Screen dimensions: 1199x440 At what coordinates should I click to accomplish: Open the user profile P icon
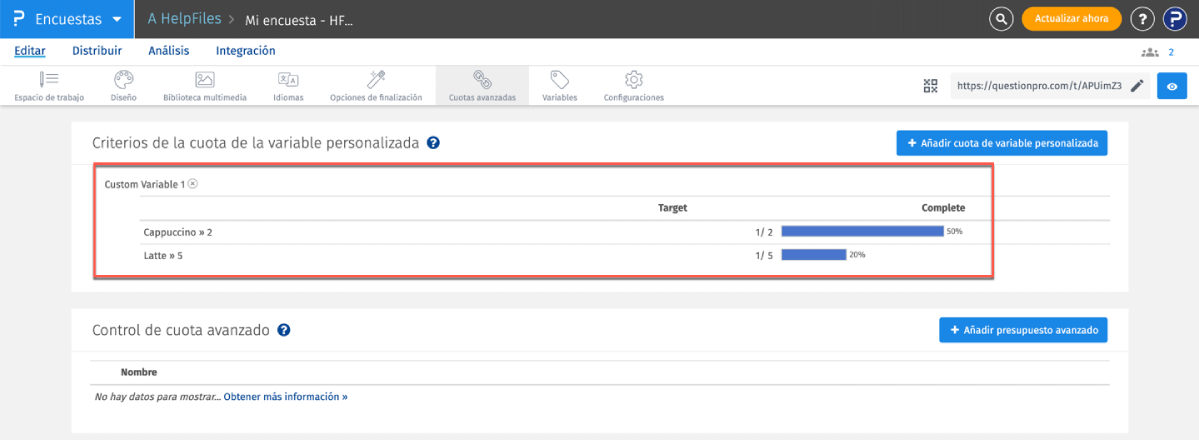pos(1175,19)
